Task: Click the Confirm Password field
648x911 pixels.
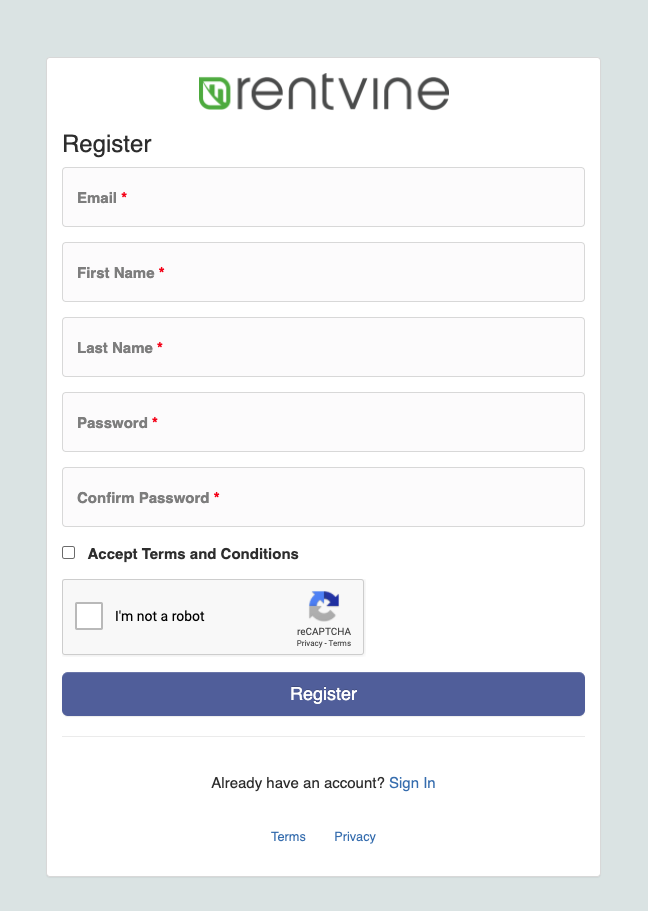Action: click(323, 497)
